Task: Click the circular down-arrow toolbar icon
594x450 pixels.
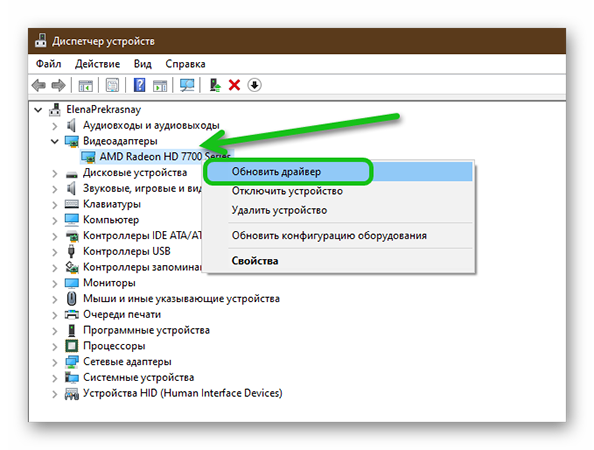Action: pos(254,85)
